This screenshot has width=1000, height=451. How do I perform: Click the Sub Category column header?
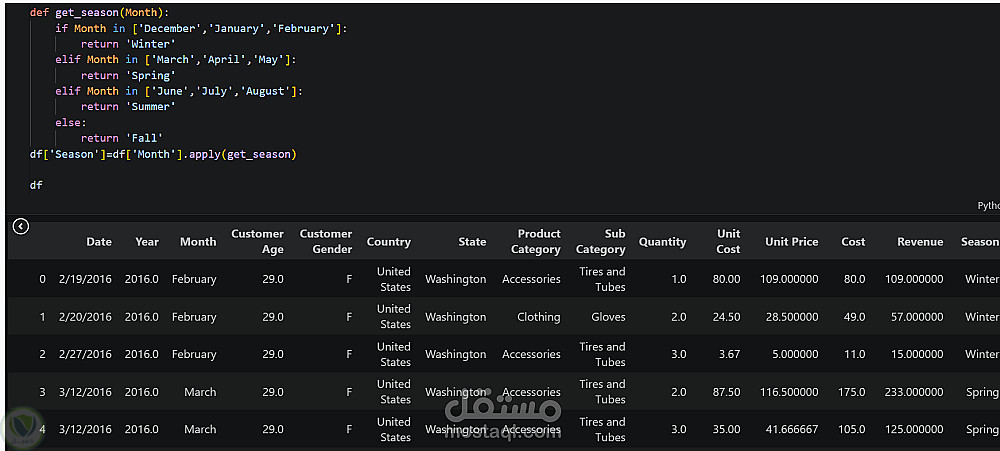[601, 242]
